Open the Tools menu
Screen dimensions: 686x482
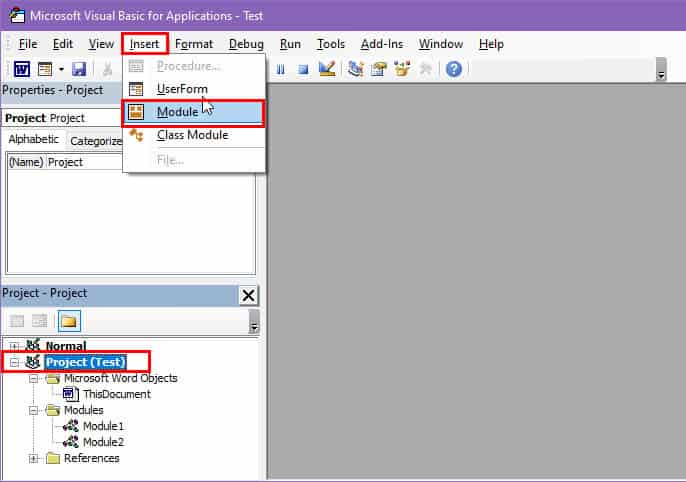click(x=331, y=44)
